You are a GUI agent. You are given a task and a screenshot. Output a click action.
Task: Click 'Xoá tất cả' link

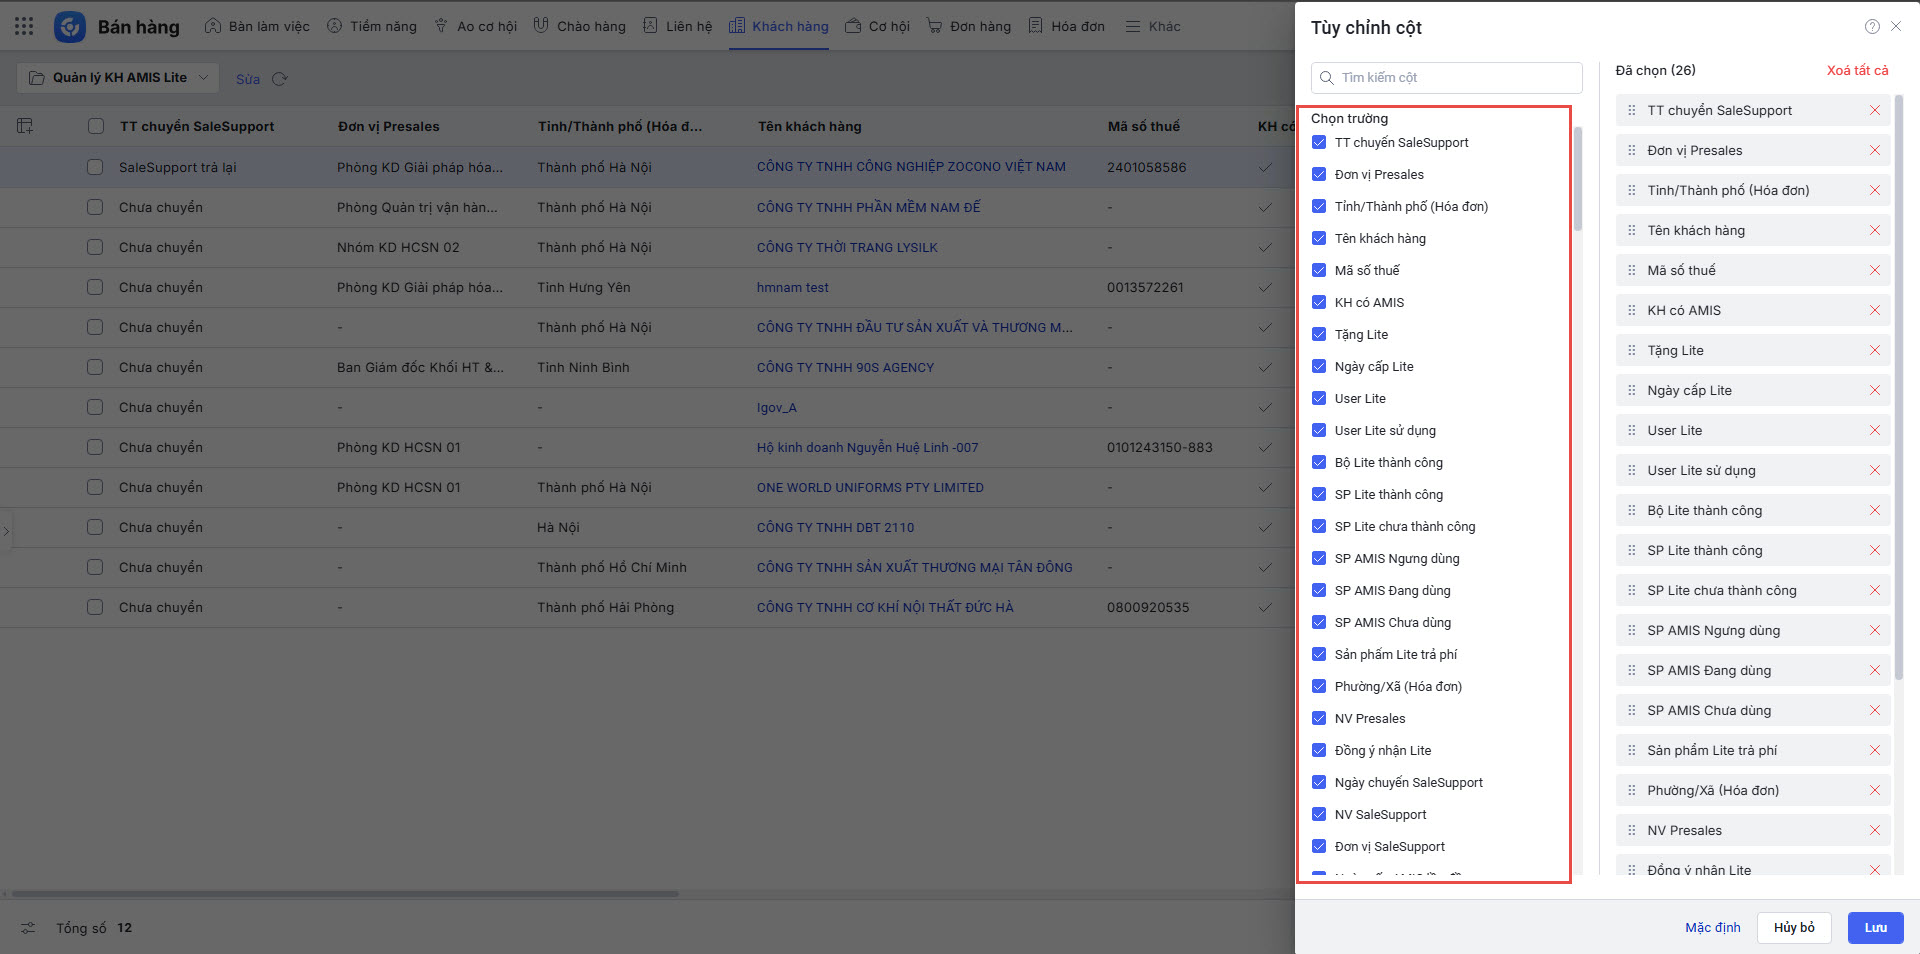[x=1857, y=70]
